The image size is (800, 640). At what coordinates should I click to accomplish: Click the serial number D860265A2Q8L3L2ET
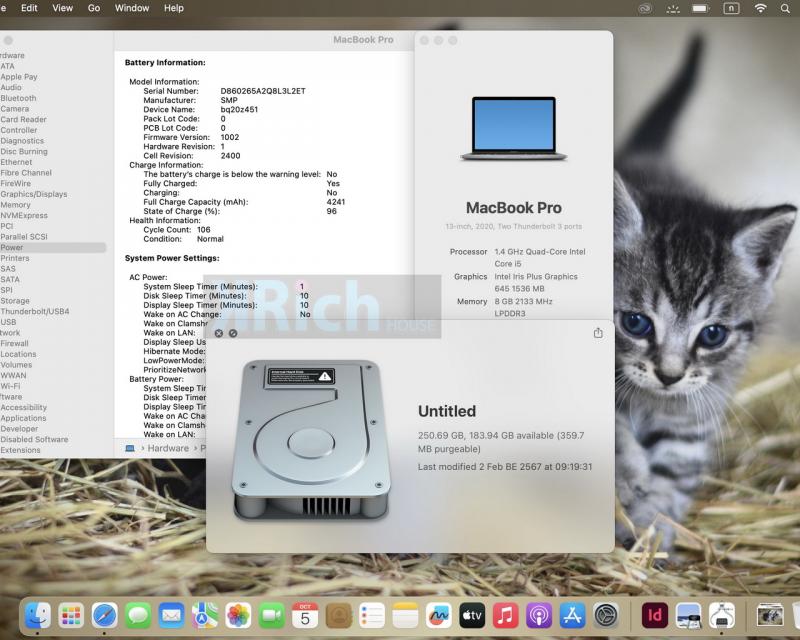pyautogui.click(x=263, y=91)
